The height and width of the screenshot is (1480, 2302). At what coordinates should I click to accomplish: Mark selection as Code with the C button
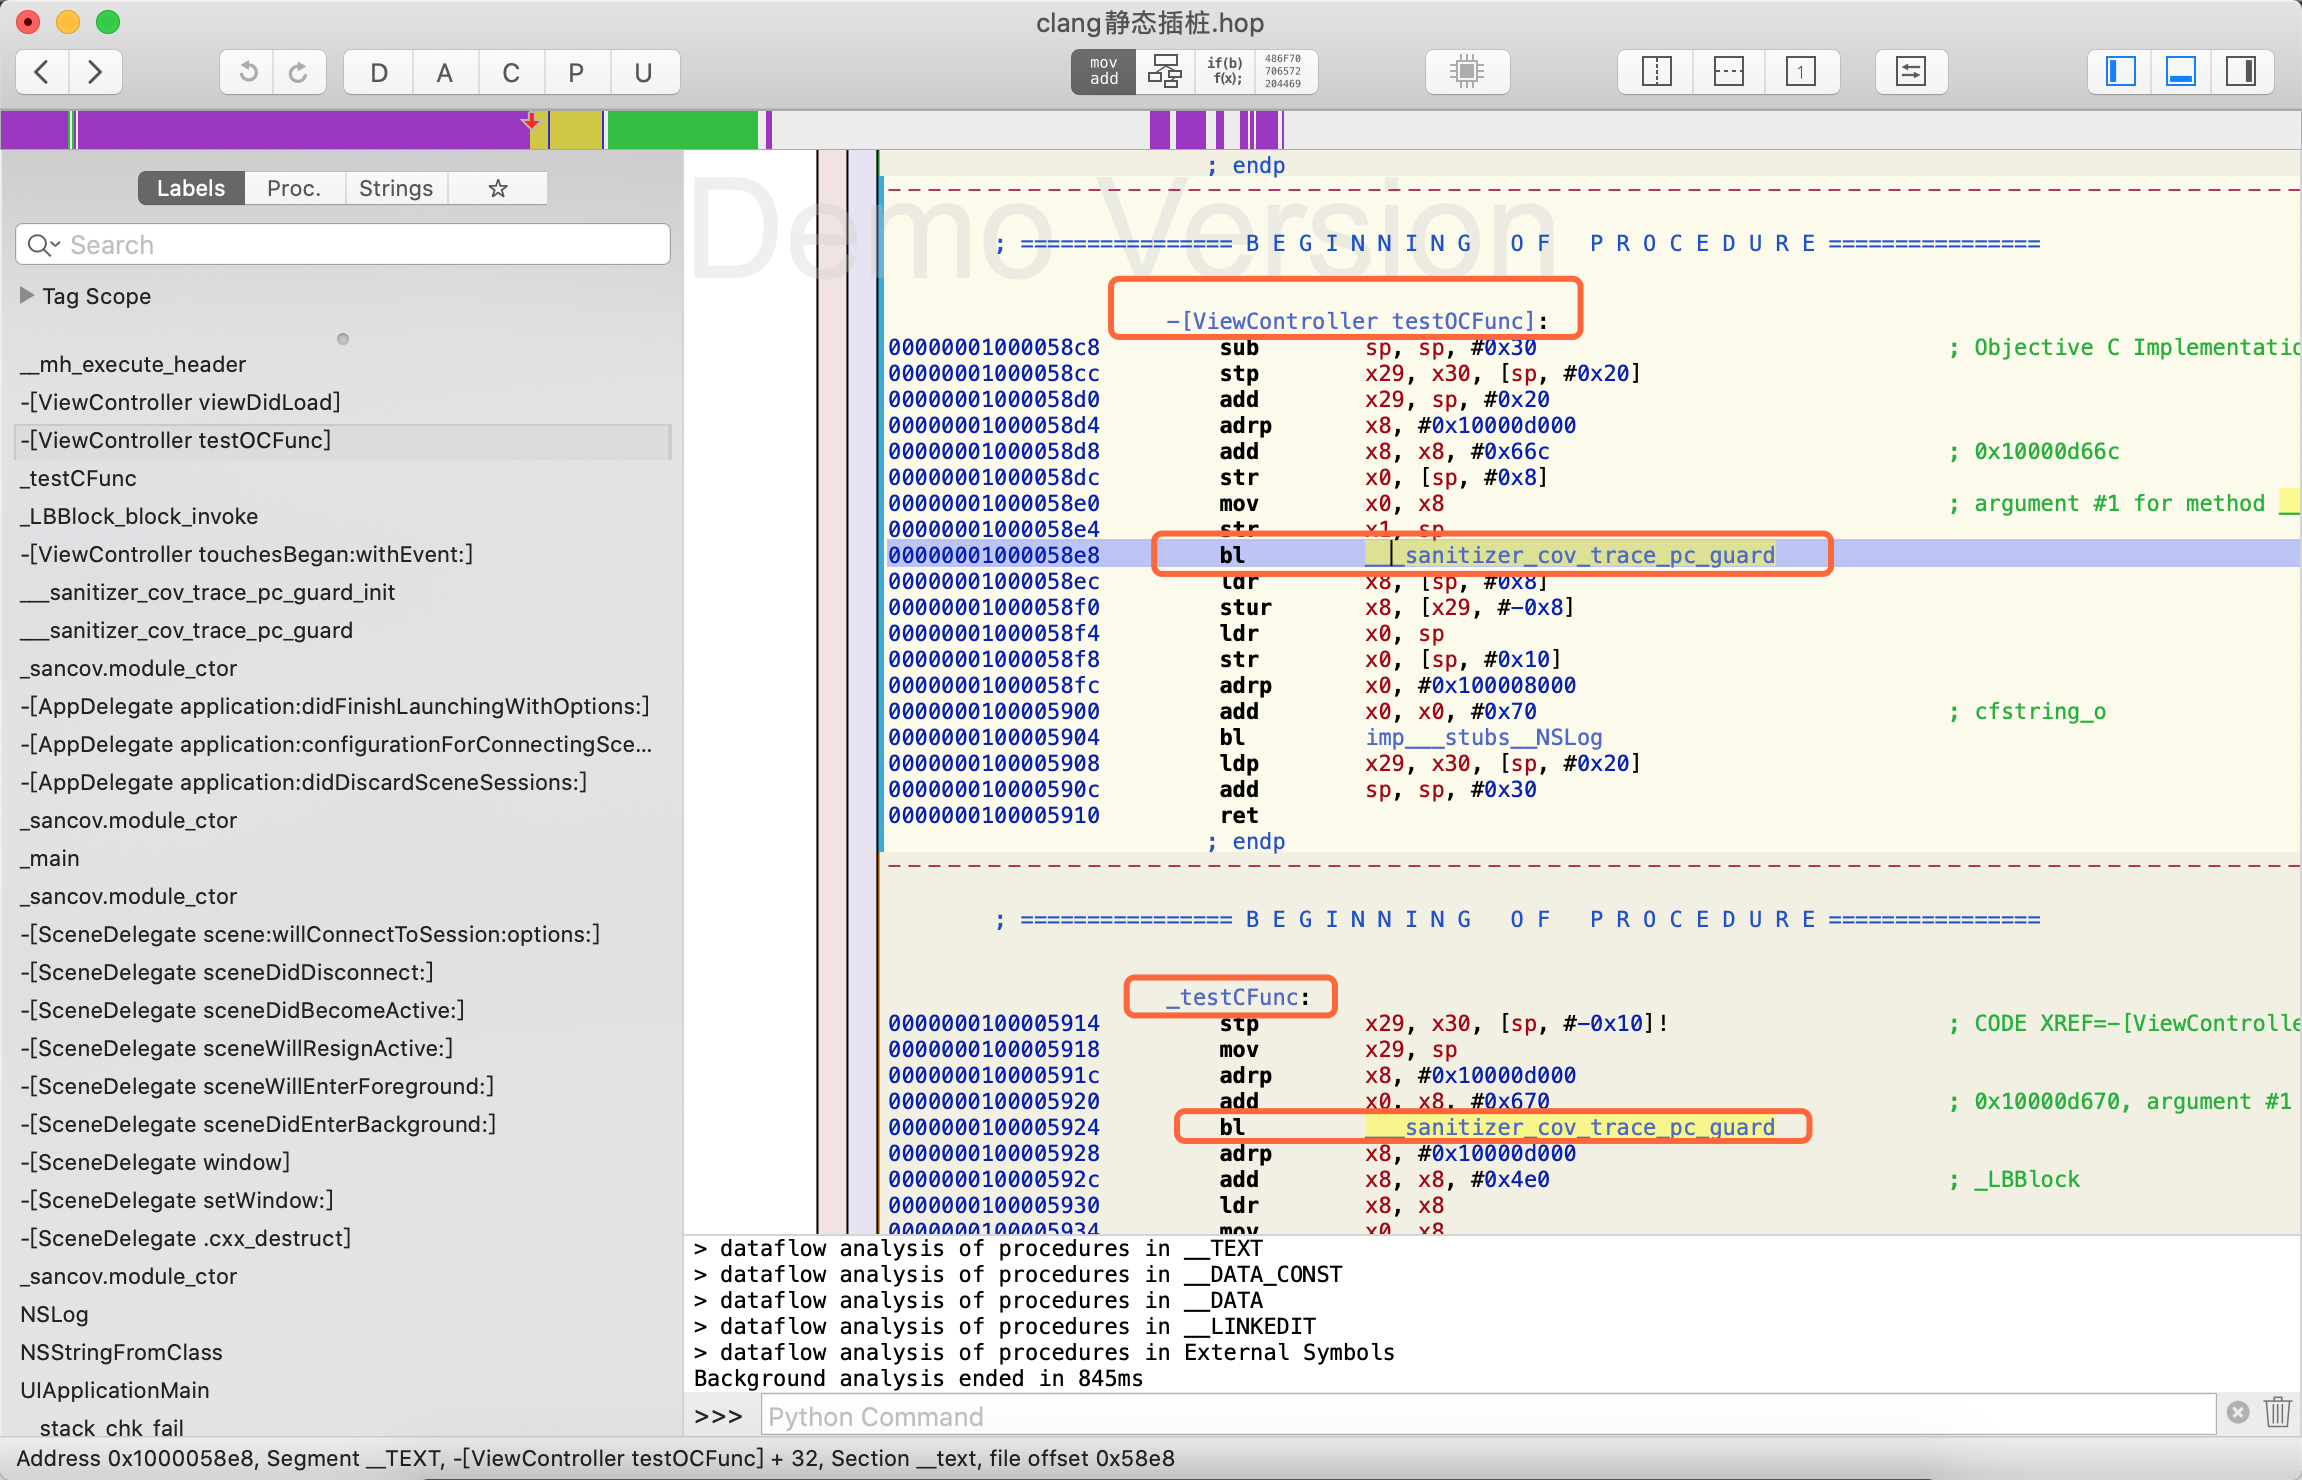click(x=511, y=72)
